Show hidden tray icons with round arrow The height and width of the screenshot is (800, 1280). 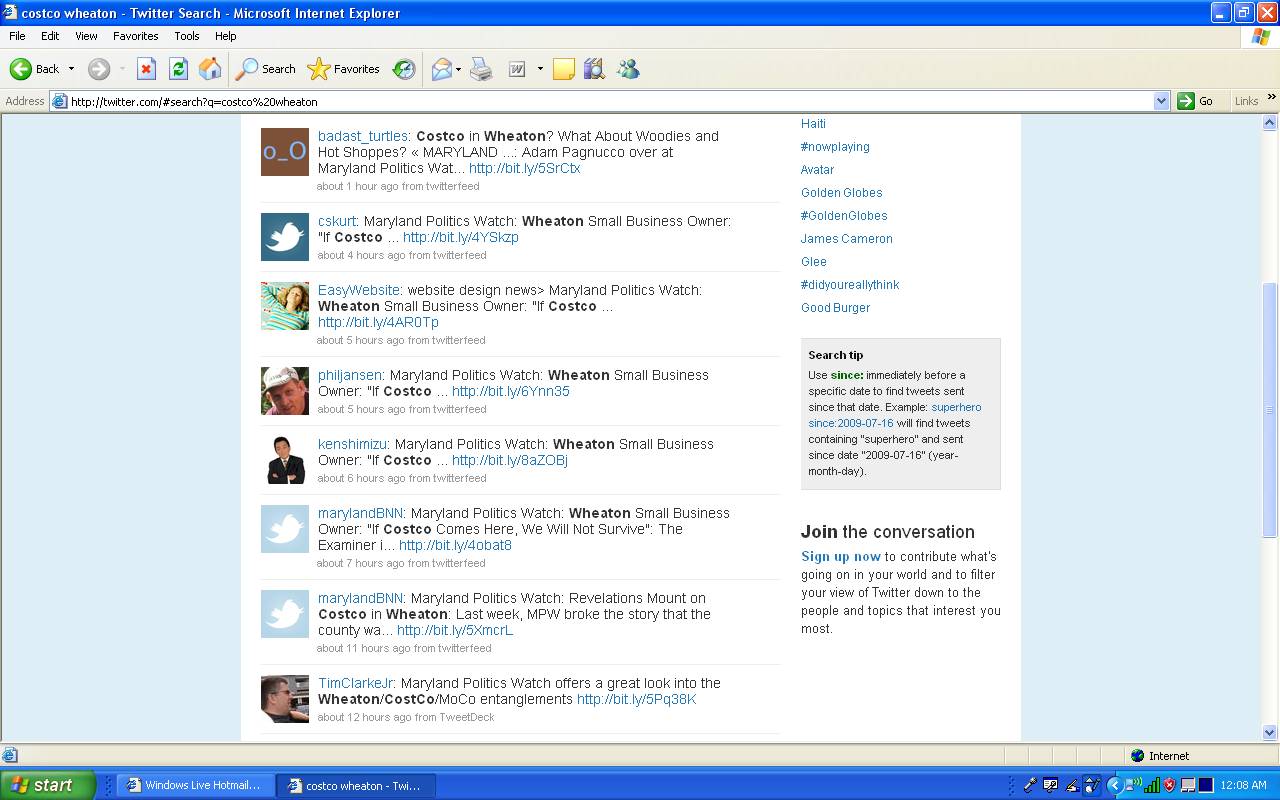pyautogui.click(x=1114, y=785)
